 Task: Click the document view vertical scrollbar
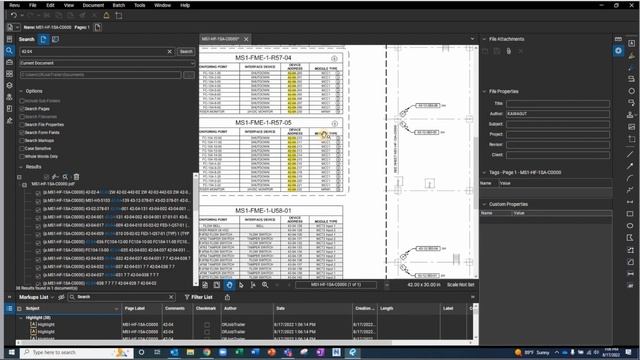476,162
